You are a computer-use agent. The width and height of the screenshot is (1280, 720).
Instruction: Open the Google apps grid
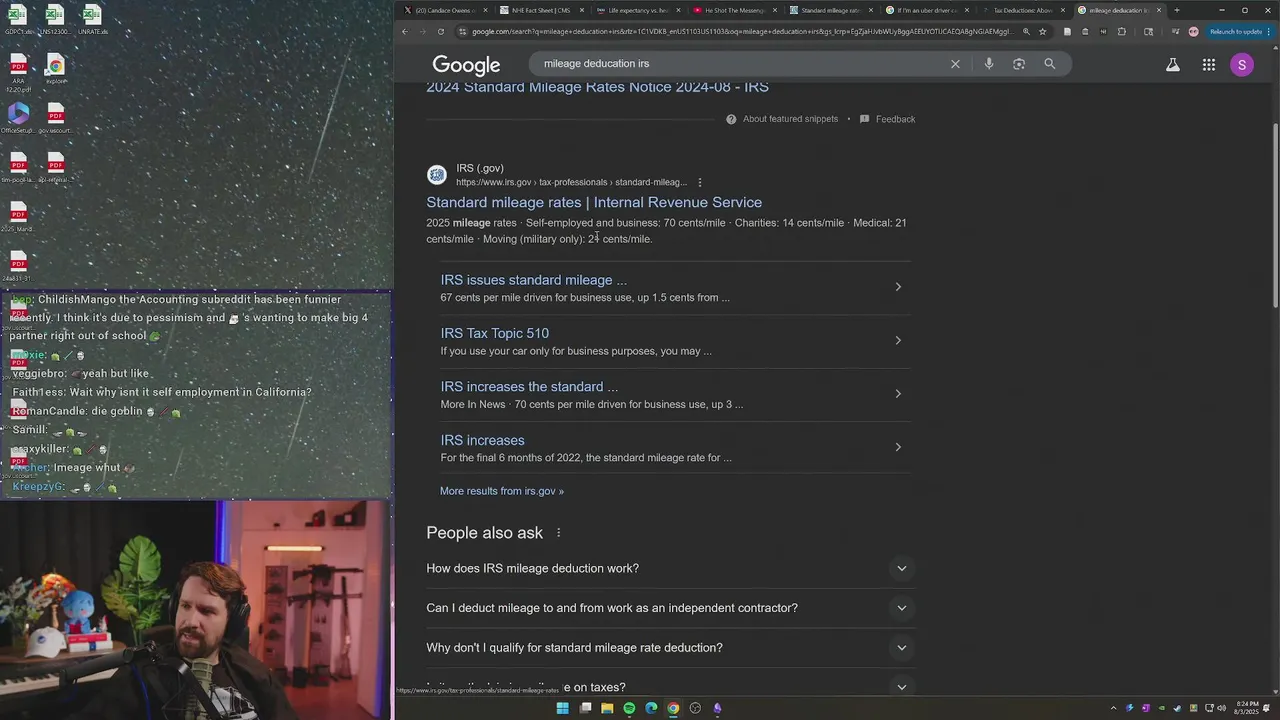click(1209, 65)
